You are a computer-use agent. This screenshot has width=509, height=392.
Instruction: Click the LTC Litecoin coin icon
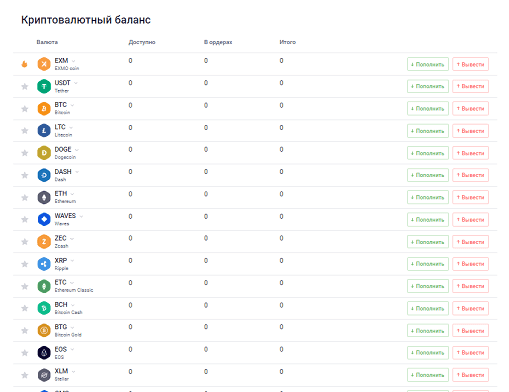coord(44,131)
